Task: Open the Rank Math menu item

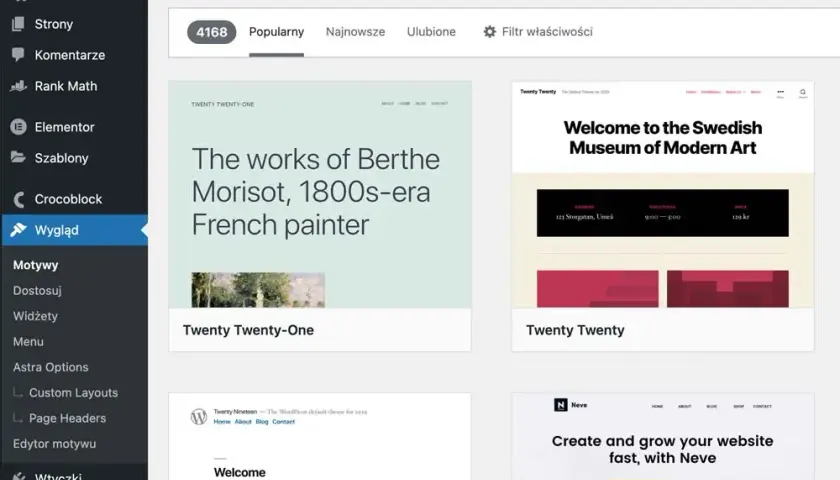Action: tap(75, 86)
